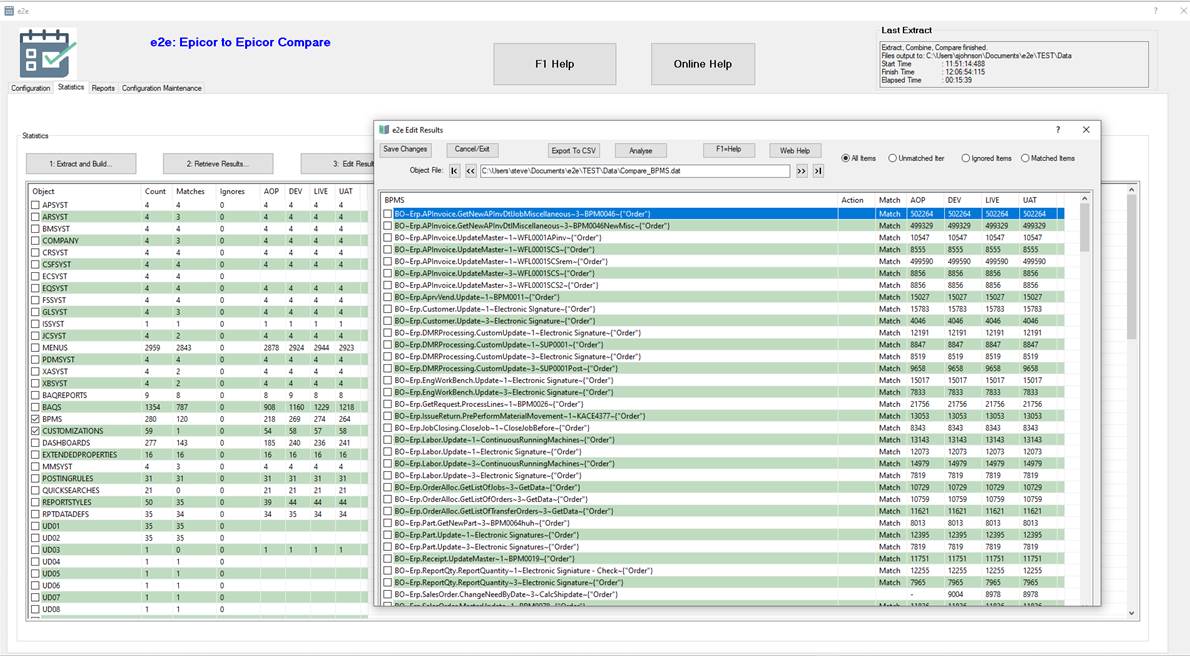Open the Configuration Maintenance tab
The width and height of the screenshot is (1190, 656).
click(162, 88)
